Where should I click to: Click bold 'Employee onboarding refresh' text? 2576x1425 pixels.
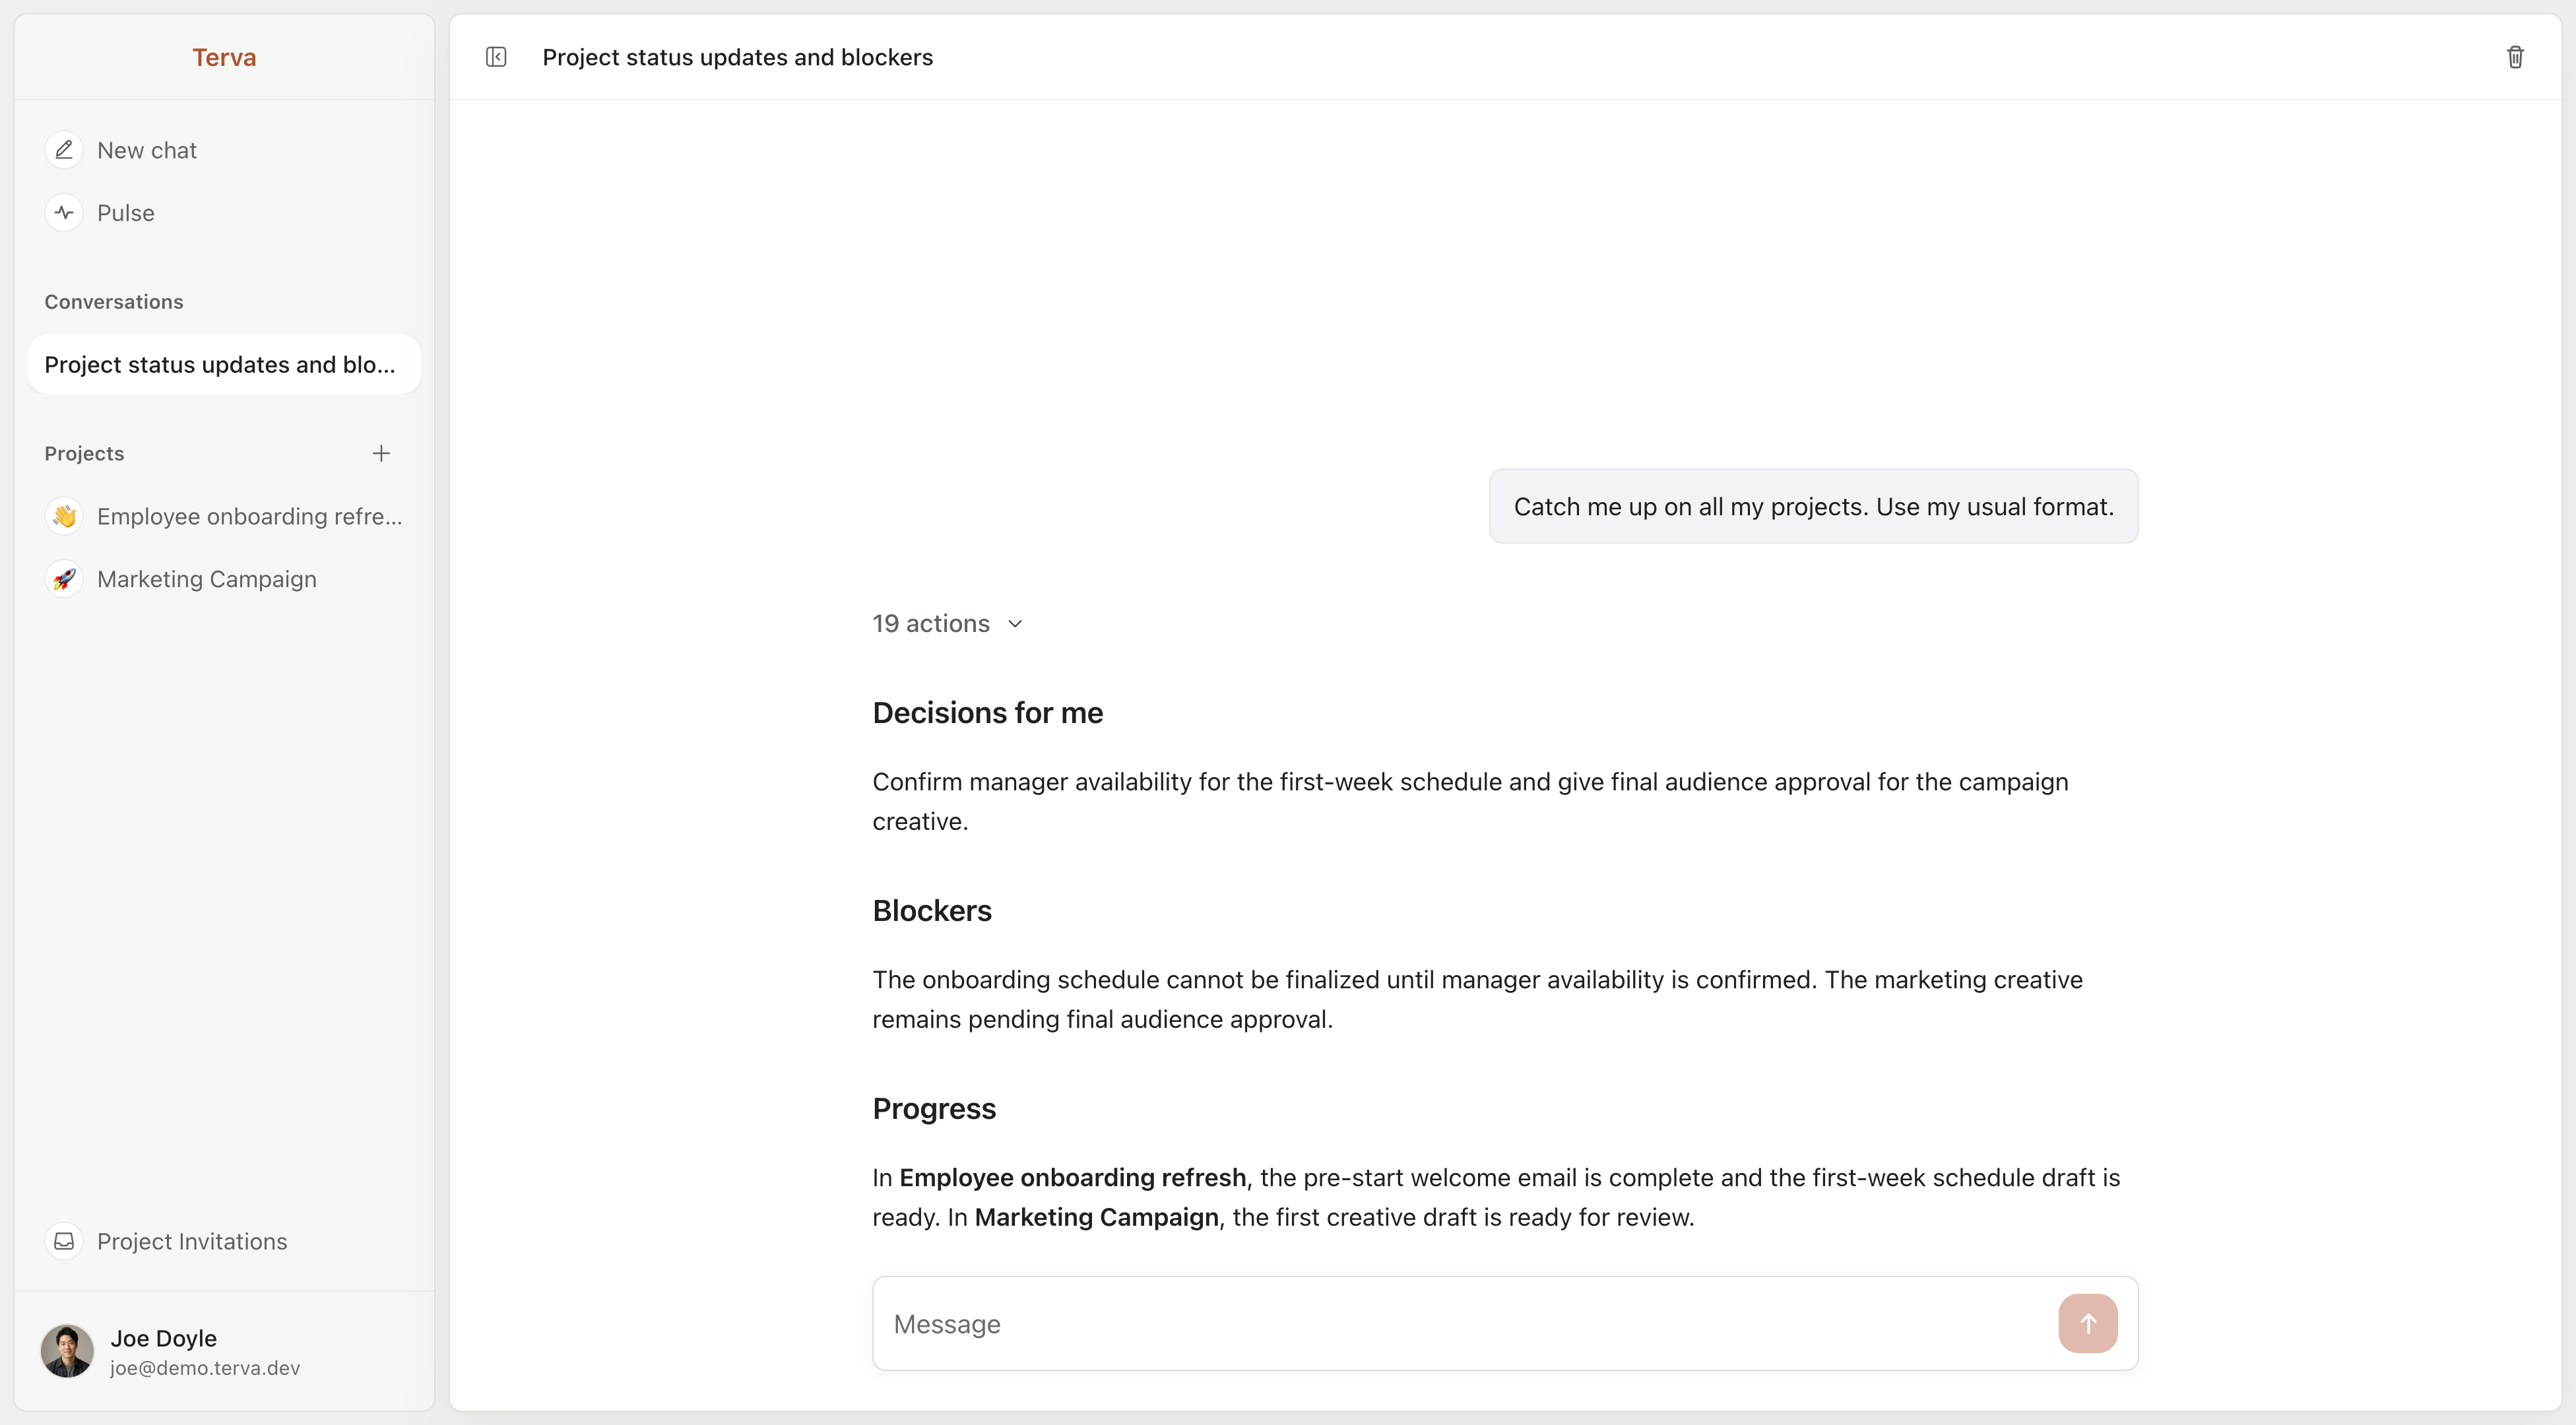point(1073,1177)
